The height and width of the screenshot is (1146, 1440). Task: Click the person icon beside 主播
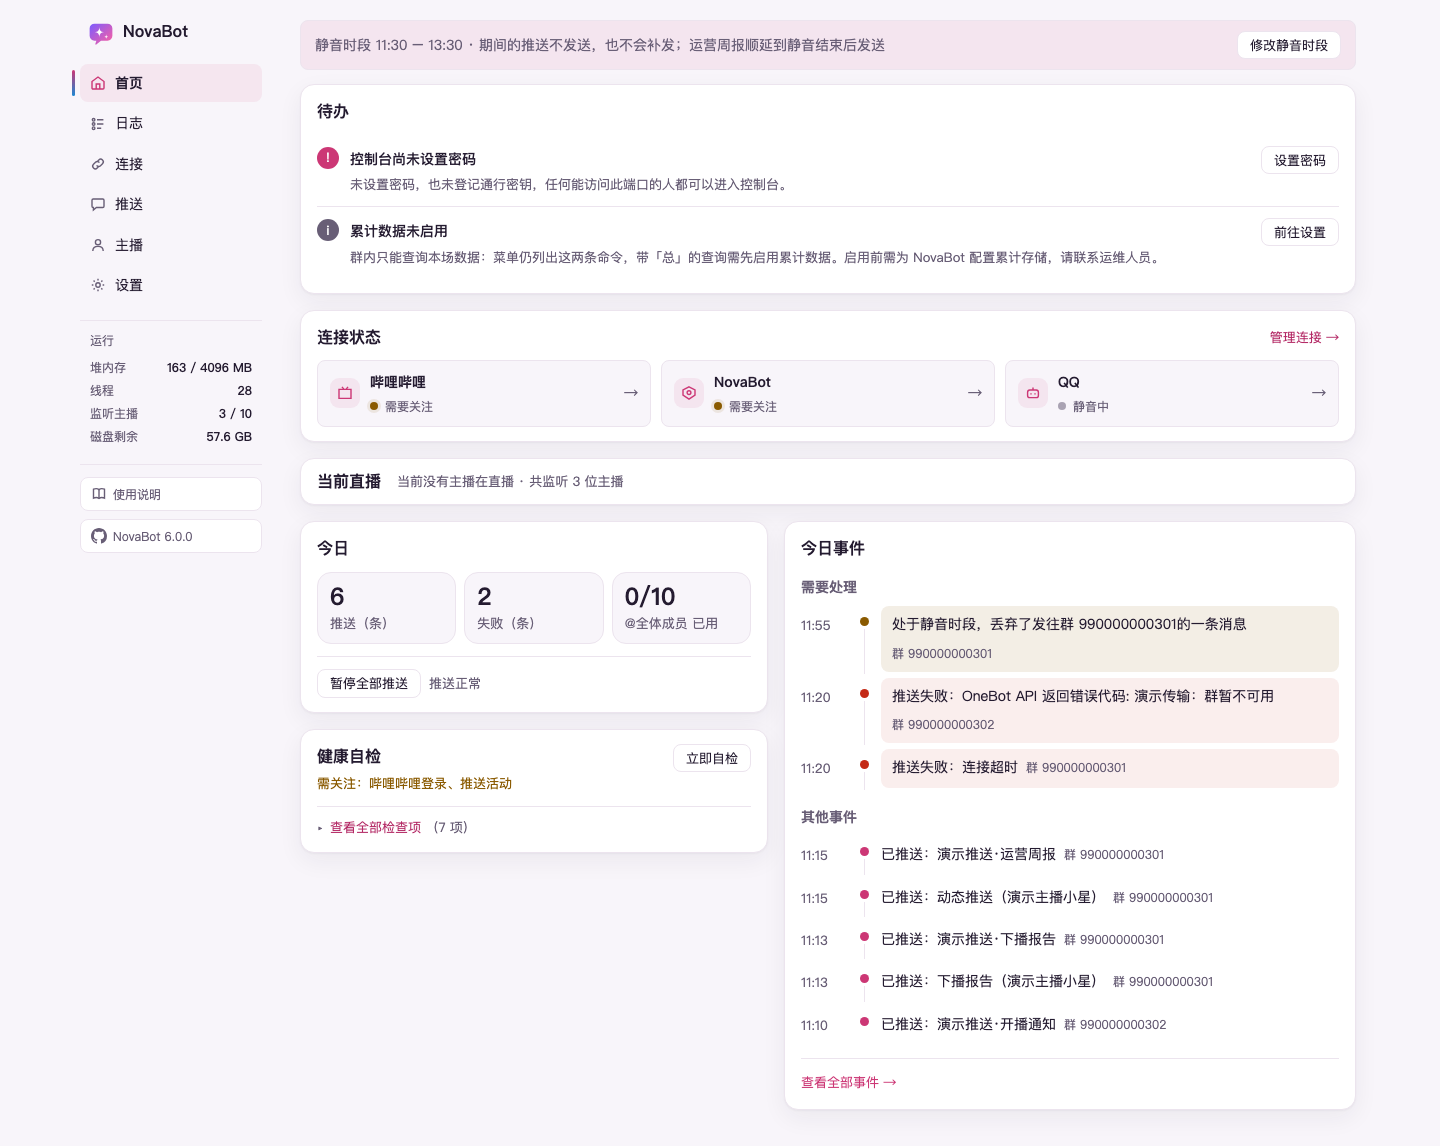coord(98,245)
